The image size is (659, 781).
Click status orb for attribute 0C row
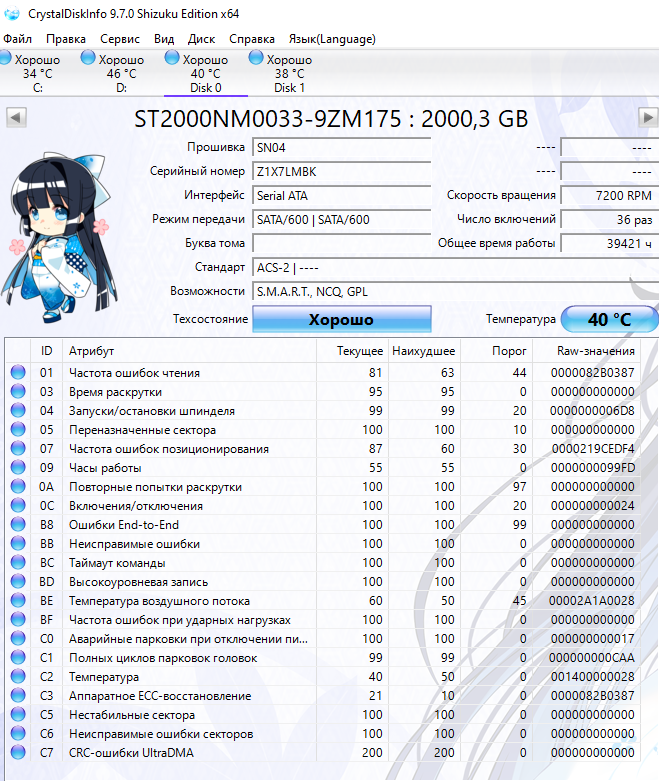coord(18,506)
